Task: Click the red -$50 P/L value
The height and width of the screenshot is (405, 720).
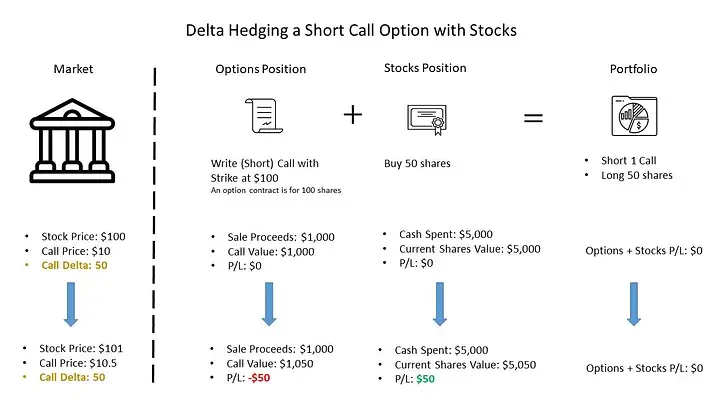Action: click(259, 378)
